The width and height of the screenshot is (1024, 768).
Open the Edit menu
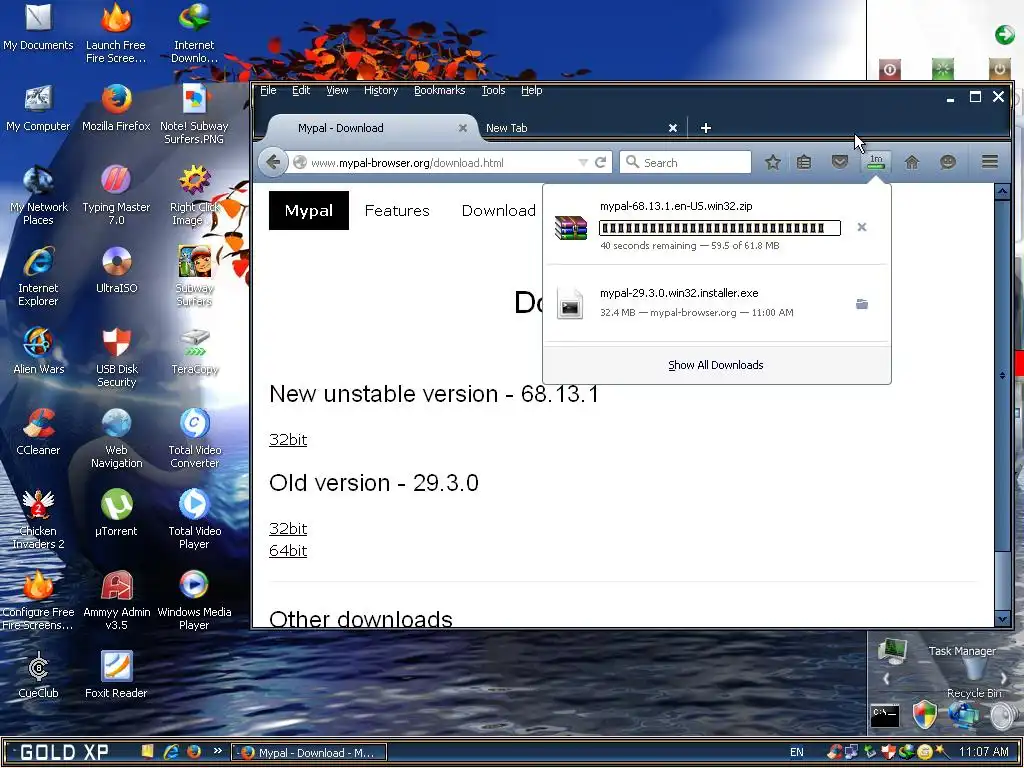click(300, 90)
